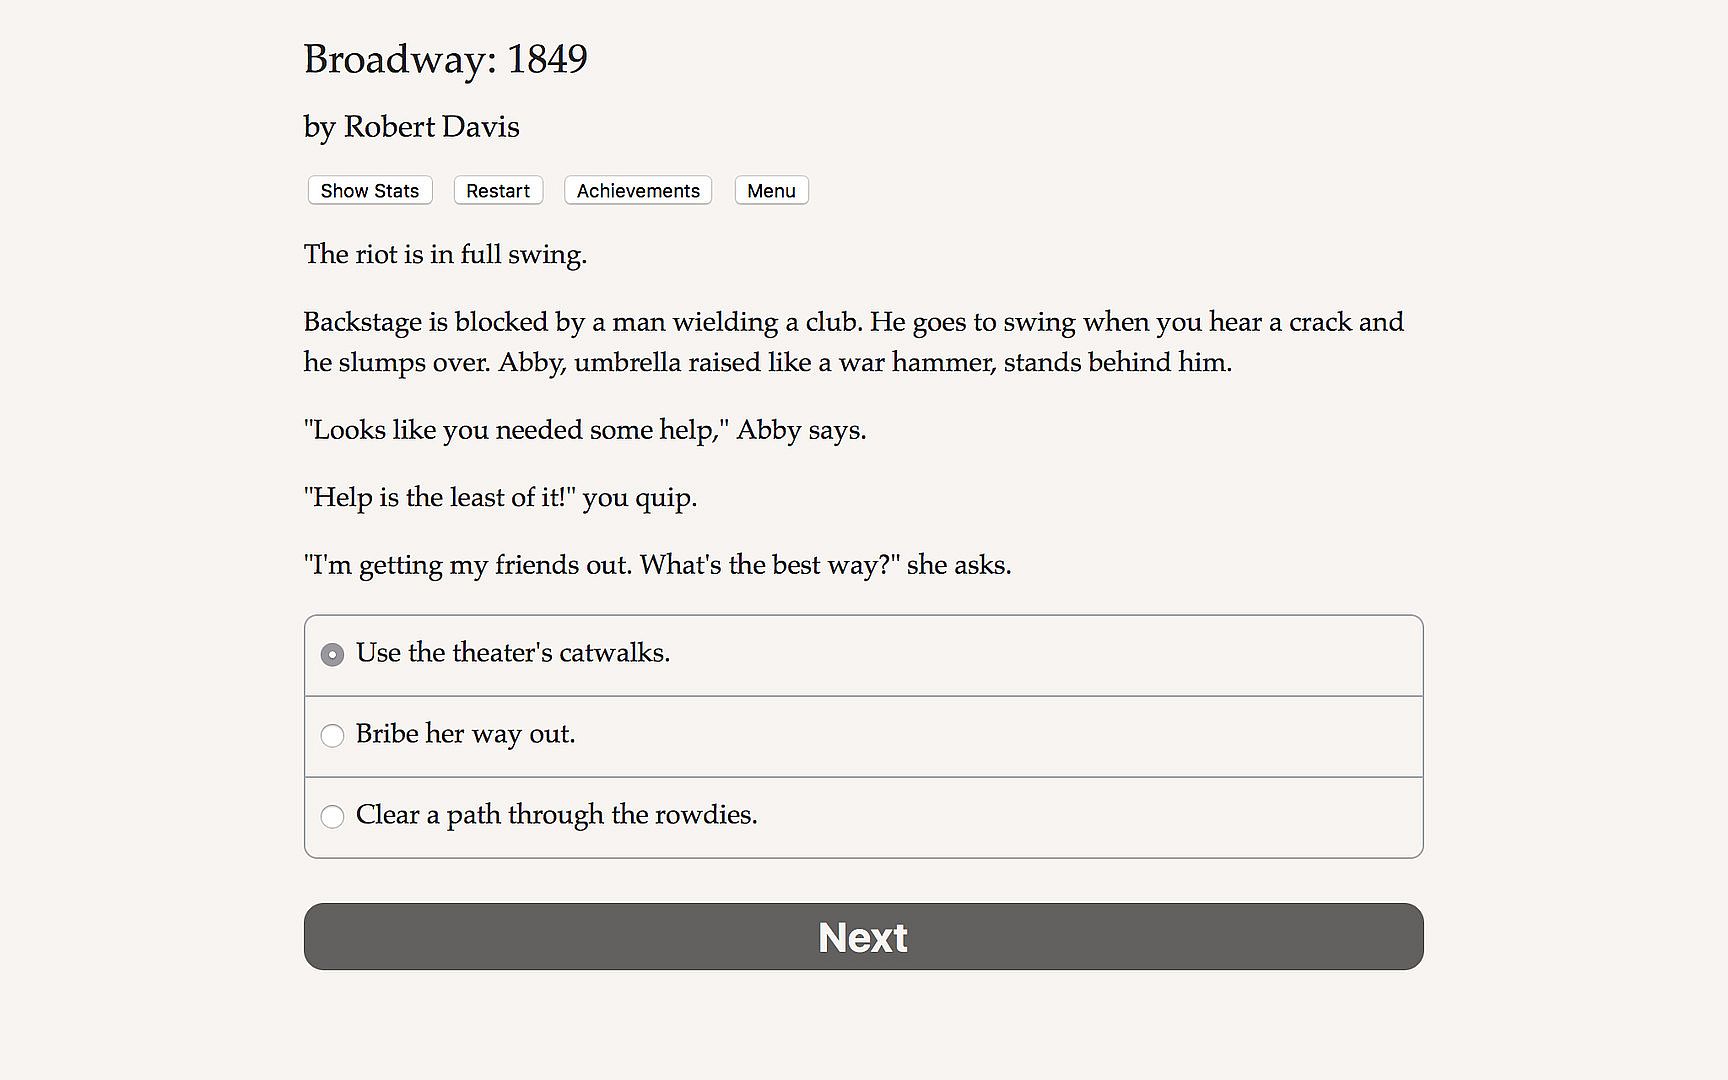Click the year '1849' in the heading
This screenshot has height=1080, width=1728.
(x=546, y=59)
